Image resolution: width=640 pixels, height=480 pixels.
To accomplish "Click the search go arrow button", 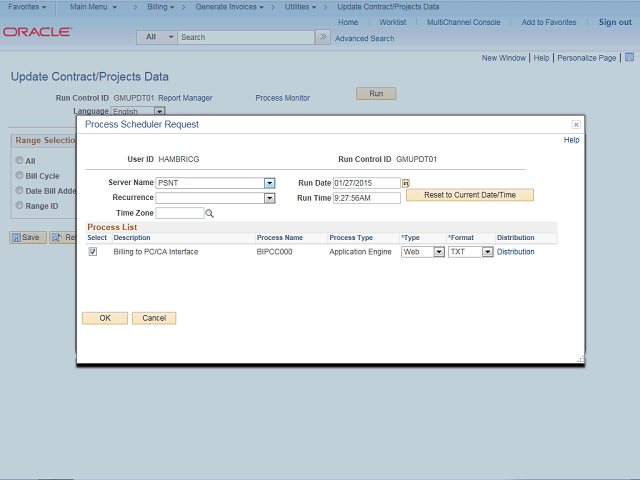I will (x=323, y=37).
